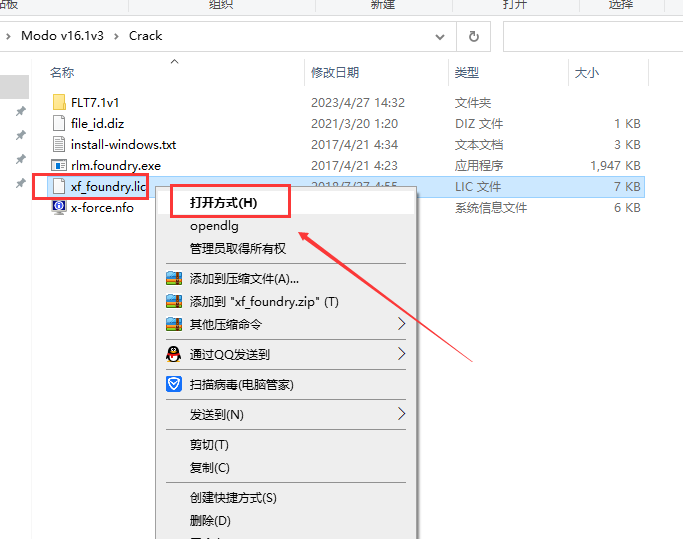
Task: Choose 通过QQ发送到 menu entry
Action: [230, 354]
